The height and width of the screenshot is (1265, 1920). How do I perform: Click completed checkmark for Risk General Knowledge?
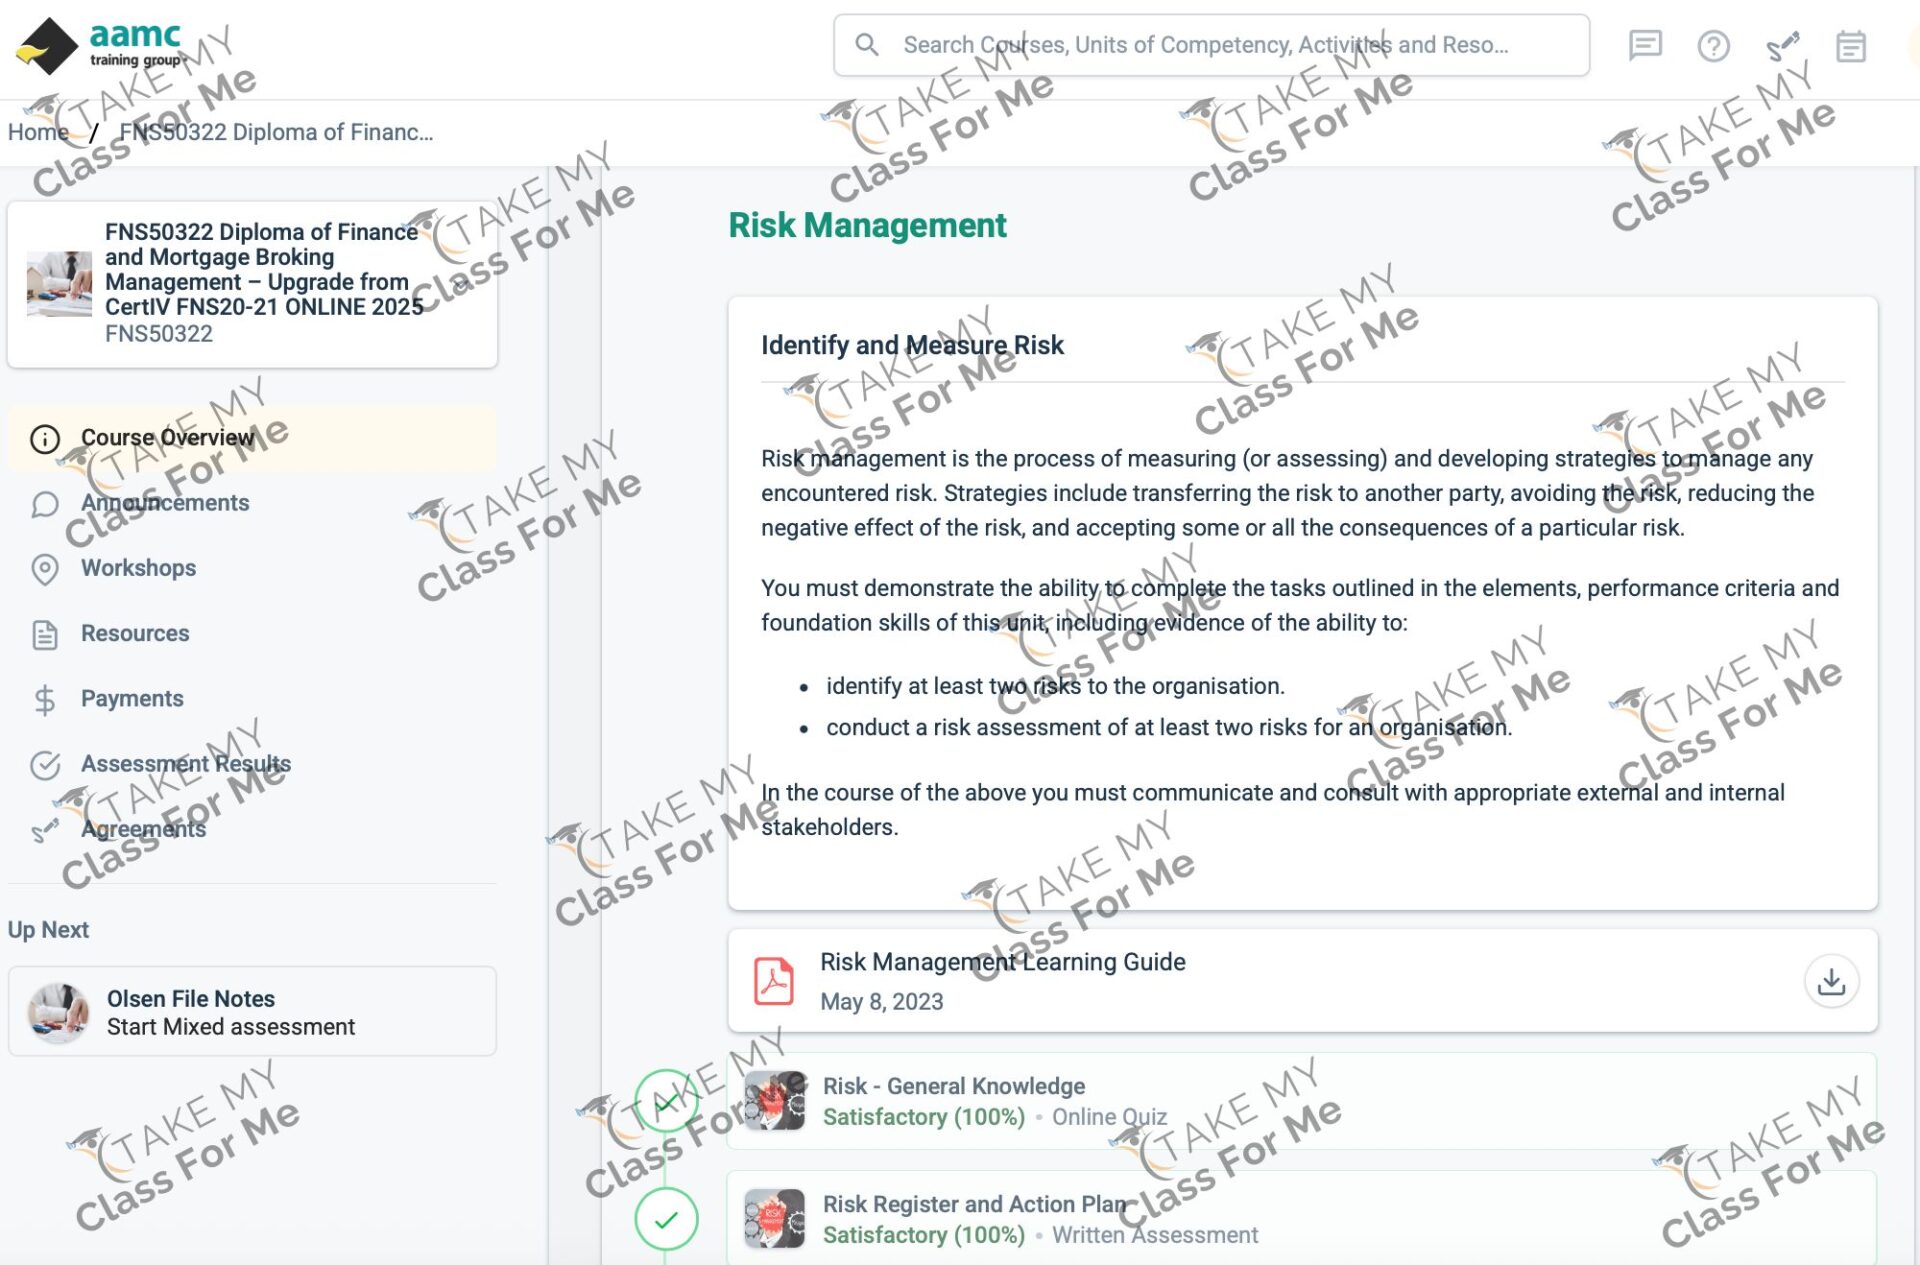pos(666,1101)
